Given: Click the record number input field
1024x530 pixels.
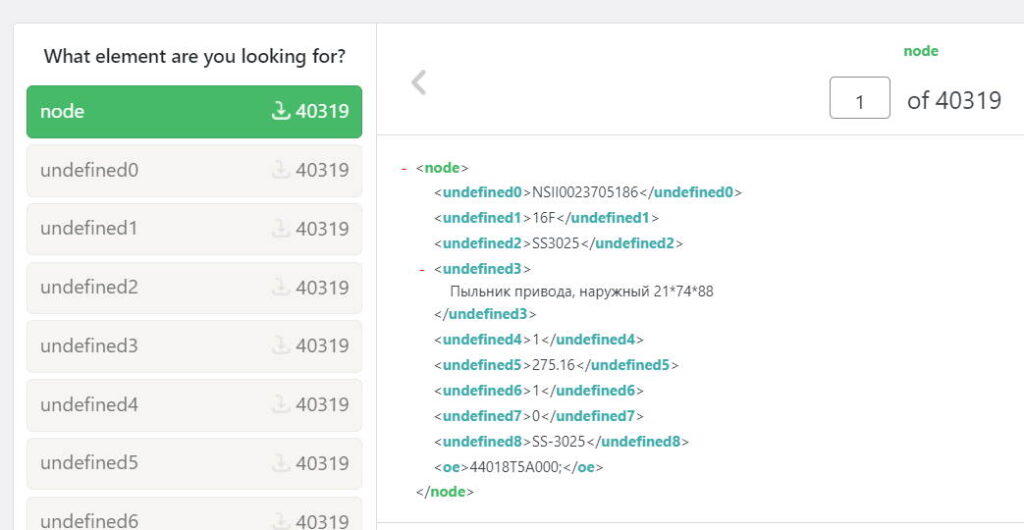Looking at the screenshot, I should (x=859, y=100).
